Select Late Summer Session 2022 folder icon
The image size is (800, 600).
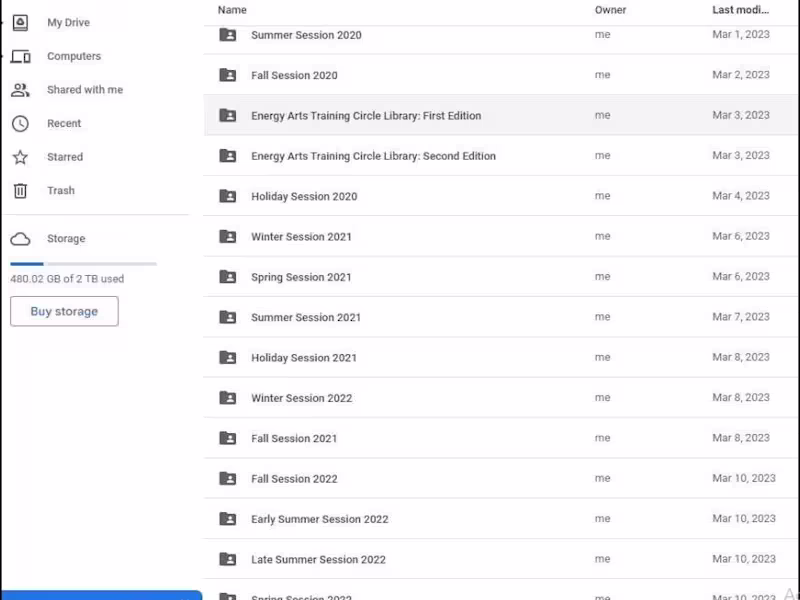[228, 559]
